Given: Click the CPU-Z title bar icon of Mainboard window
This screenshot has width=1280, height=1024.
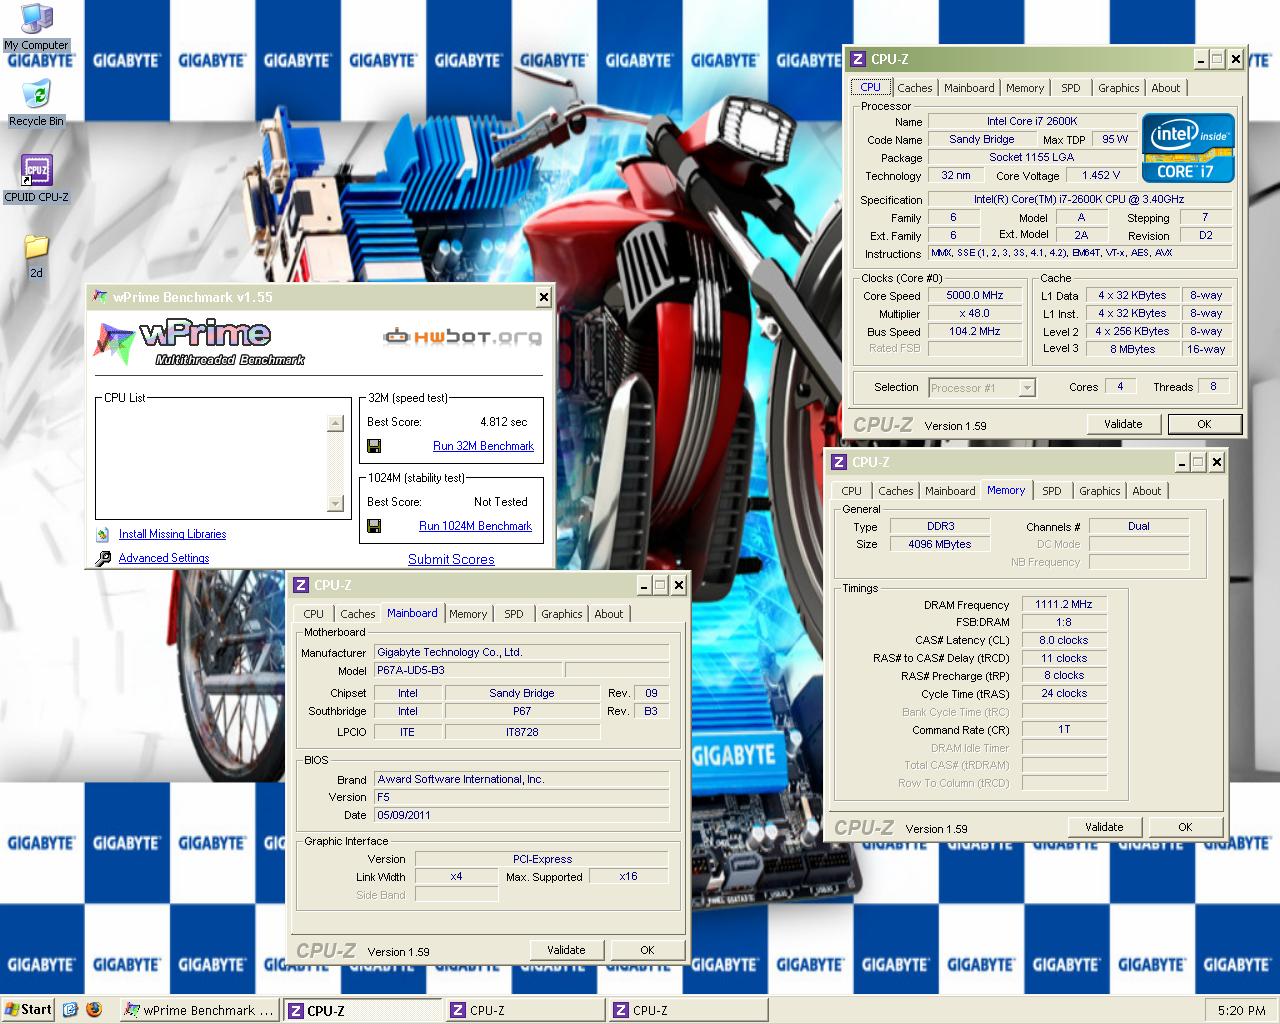Looking at the screenshot, I should (301, 585).
